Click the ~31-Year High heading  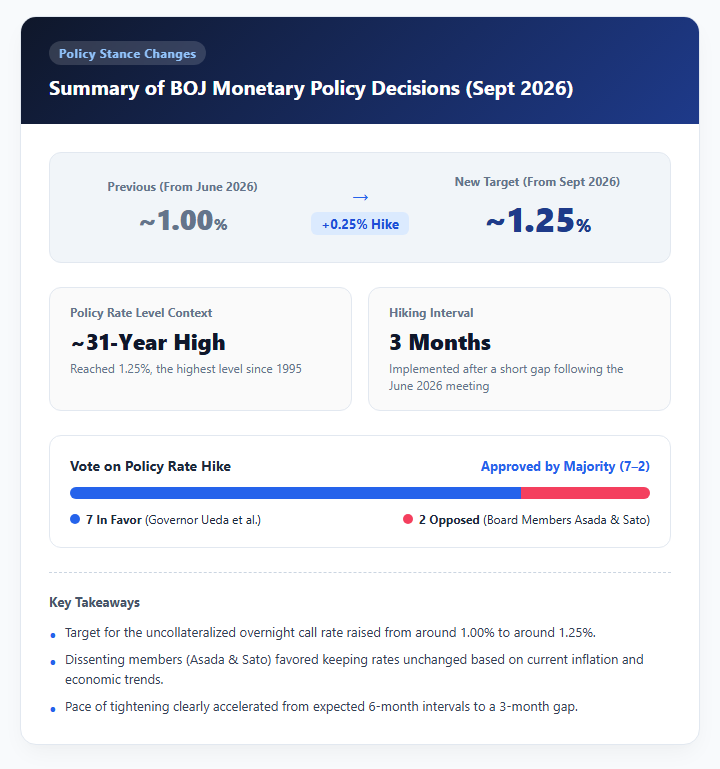pyautogui.click(x=148, y=342)
